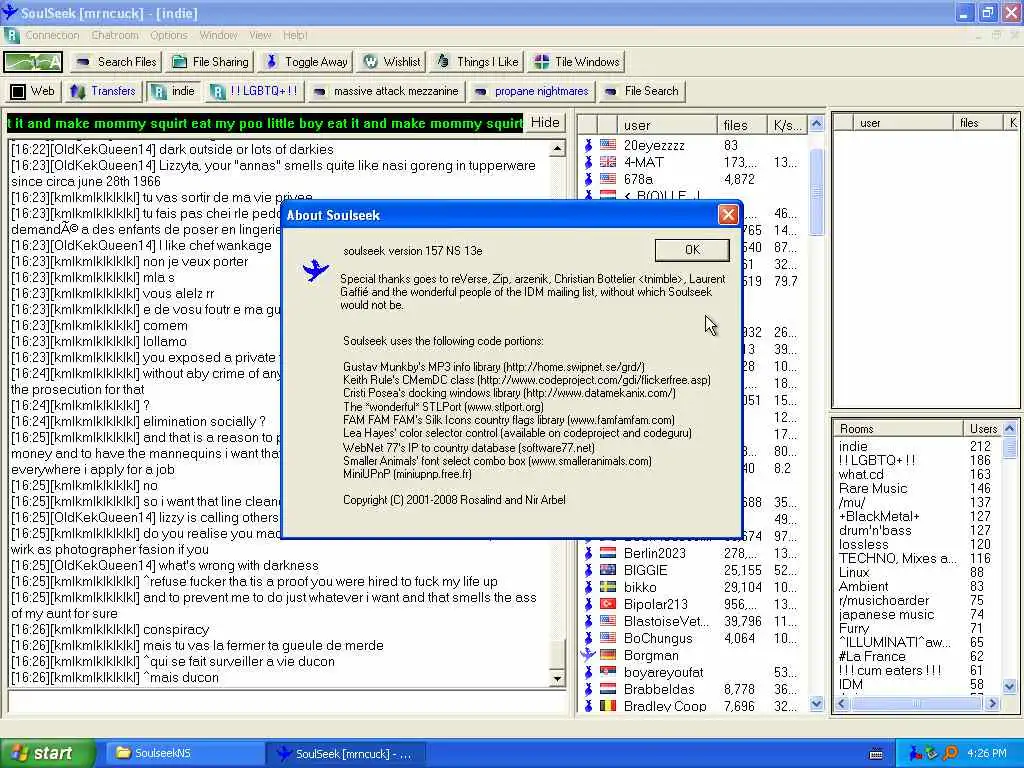Switch to the Web tab

coord(33,91)
